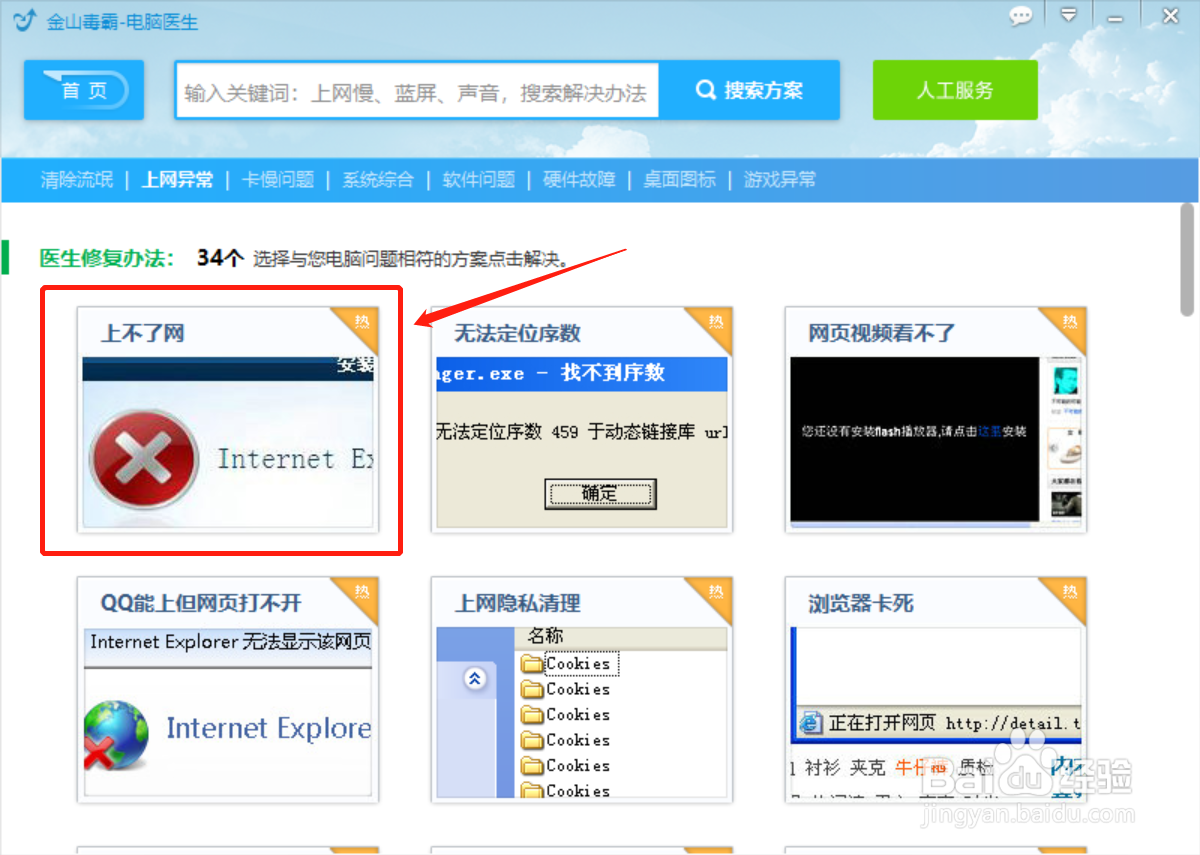Select the 桌面图标 tab
Viewport: 1200px width, 855px height.
tap(680, 180)
